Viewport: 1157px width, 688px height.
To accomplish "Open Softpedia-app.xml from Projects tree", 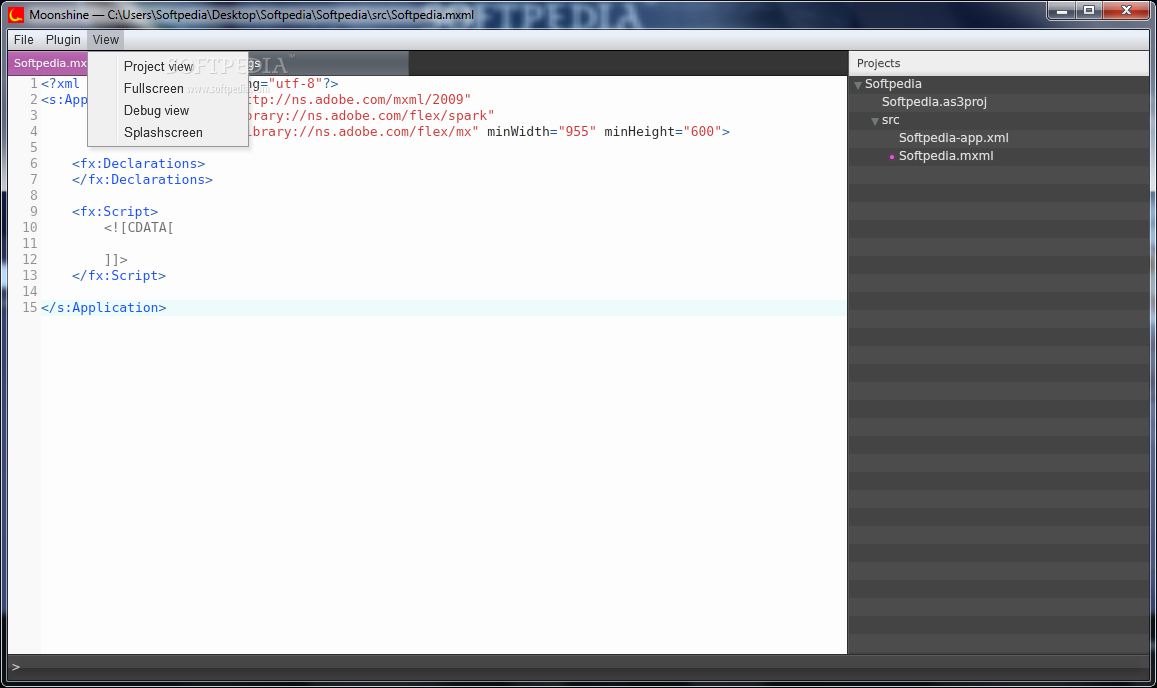I will (x=953, y=138).
